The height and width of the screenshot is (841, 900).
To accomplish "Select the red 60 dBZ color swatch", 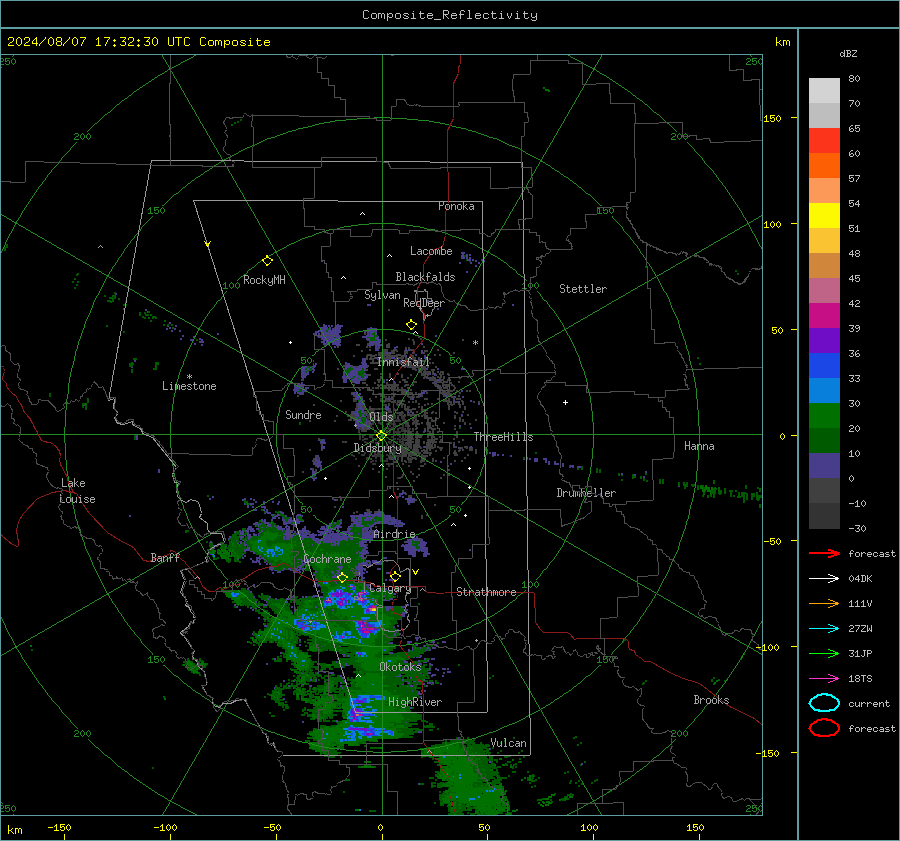I will (824, 141).
